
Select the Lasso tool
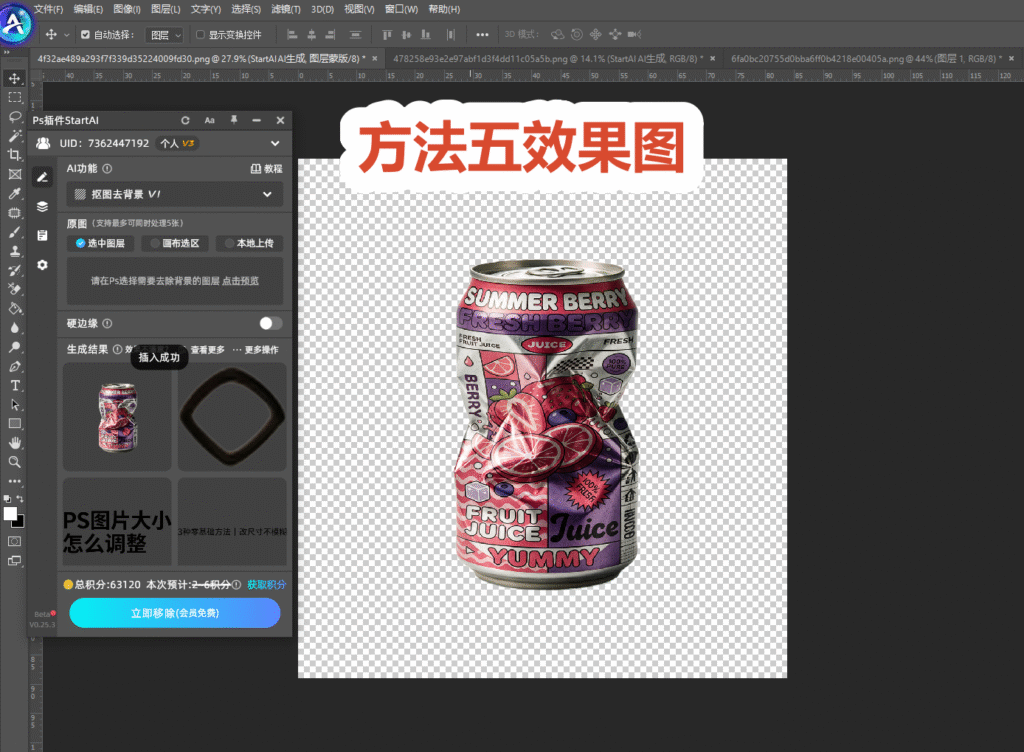(x=14, y=117)
